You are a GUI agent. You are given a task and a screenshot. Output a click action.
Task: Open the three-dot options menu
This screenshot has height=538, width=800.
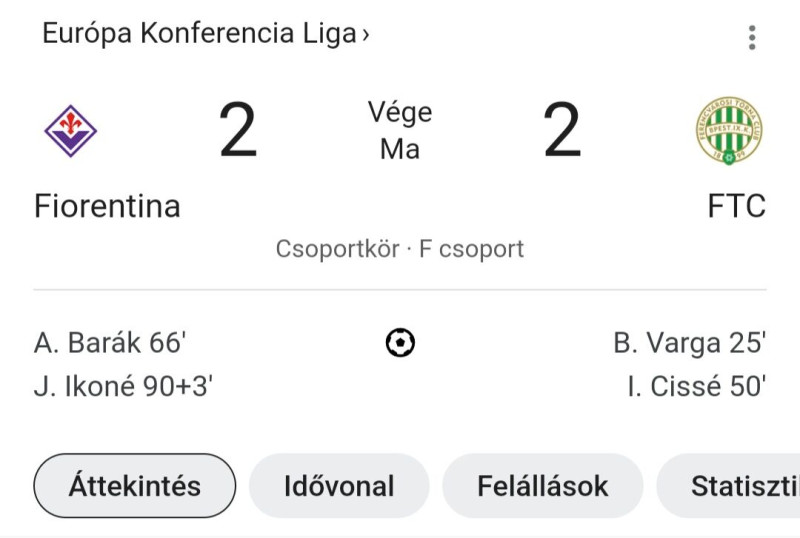click(752, 37)
